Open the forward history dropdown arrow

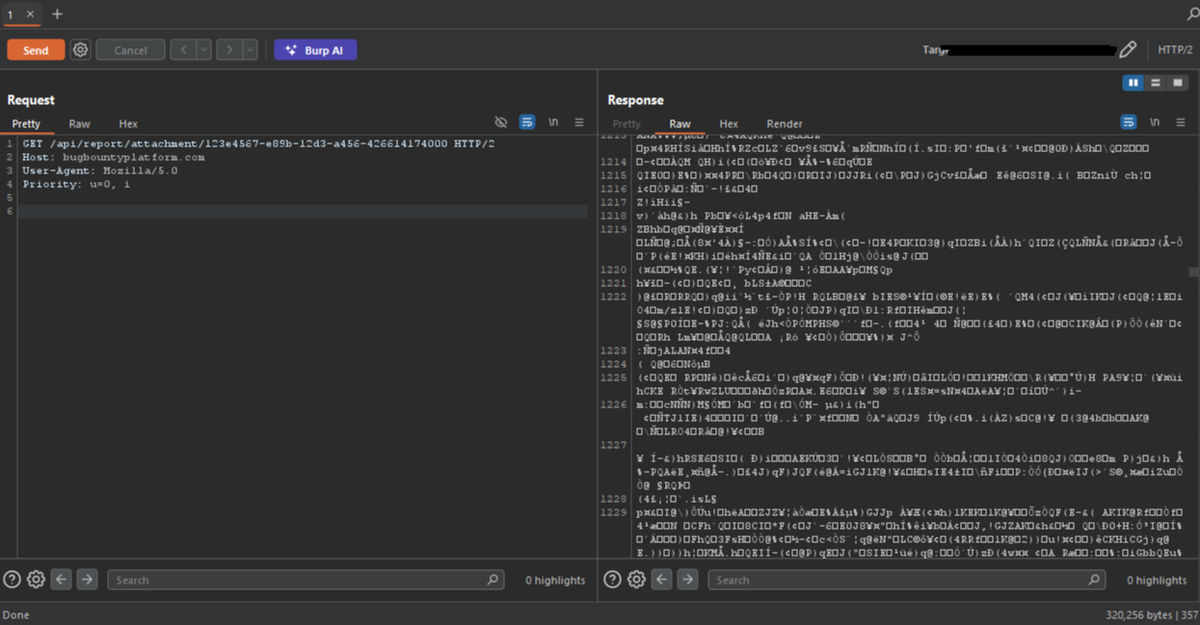tap(250, 50)
